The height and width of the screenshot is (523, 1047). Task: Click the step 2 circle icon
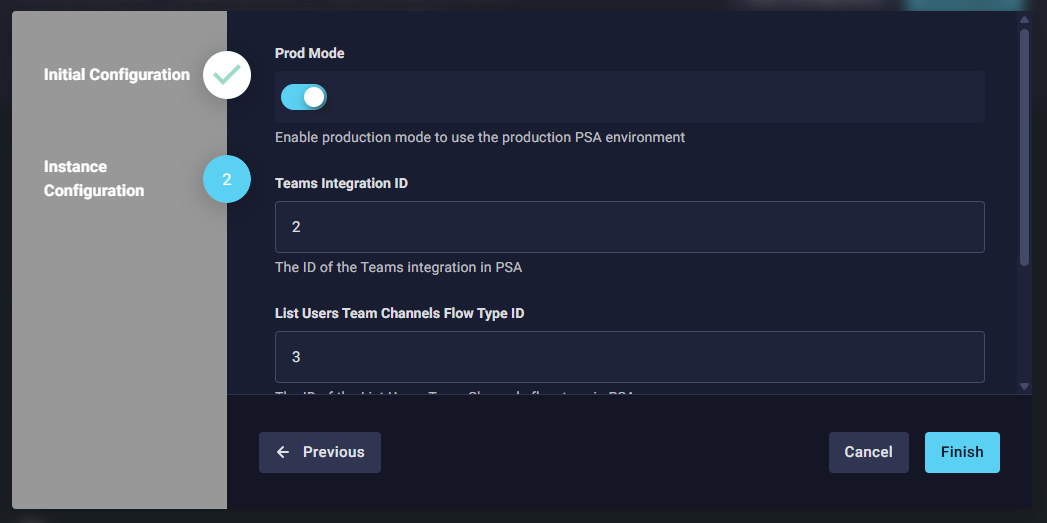227,179
